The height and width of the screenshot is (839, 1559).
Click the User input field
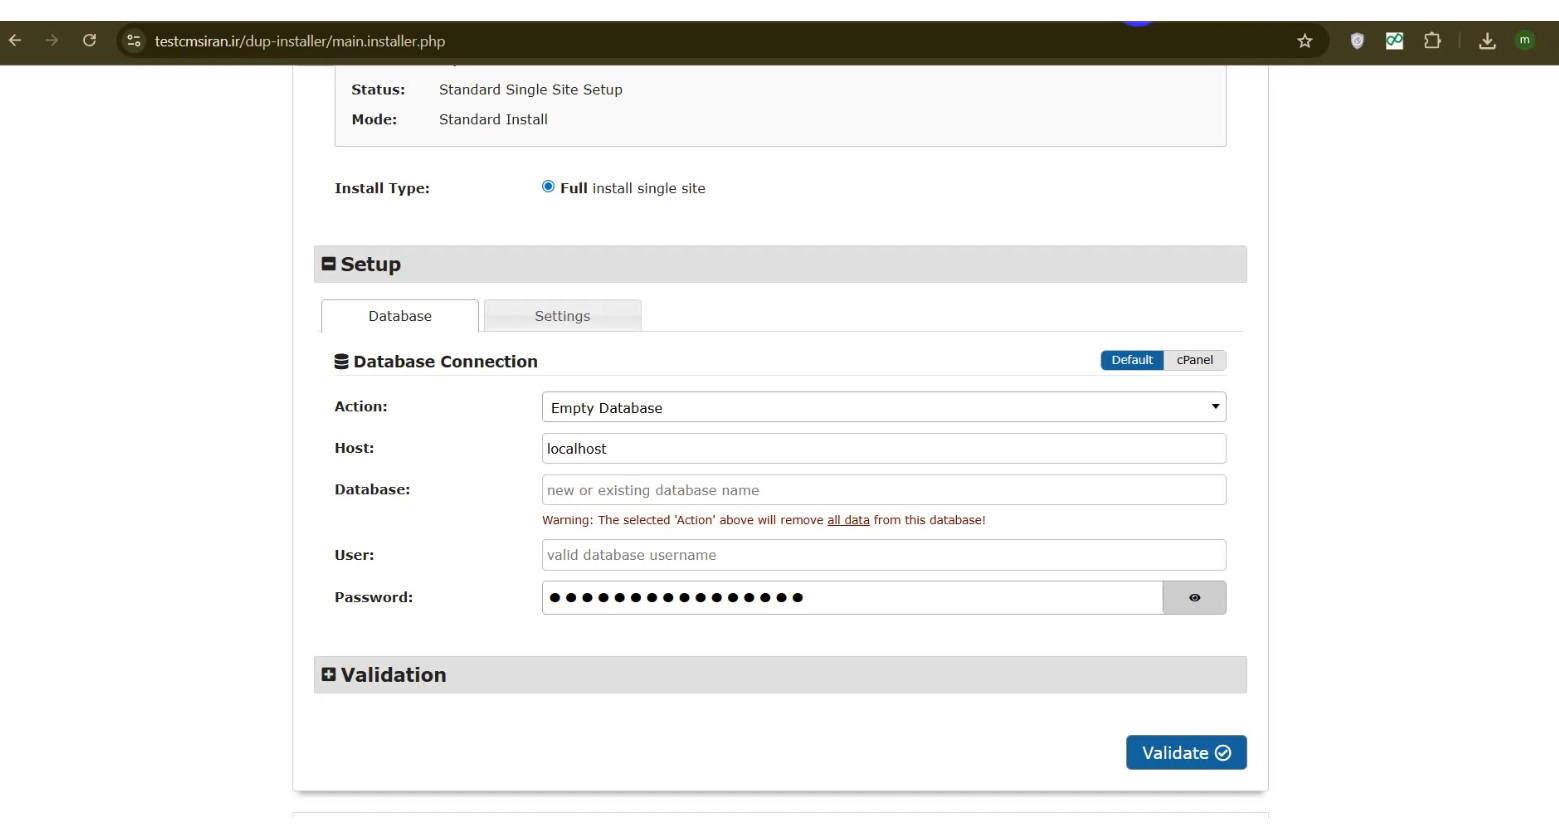click(884, 555)
